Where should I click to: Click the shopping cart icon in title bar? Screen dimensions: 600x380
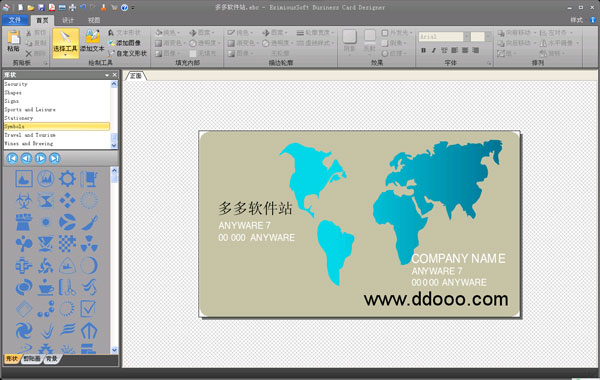tap(114, 7)
